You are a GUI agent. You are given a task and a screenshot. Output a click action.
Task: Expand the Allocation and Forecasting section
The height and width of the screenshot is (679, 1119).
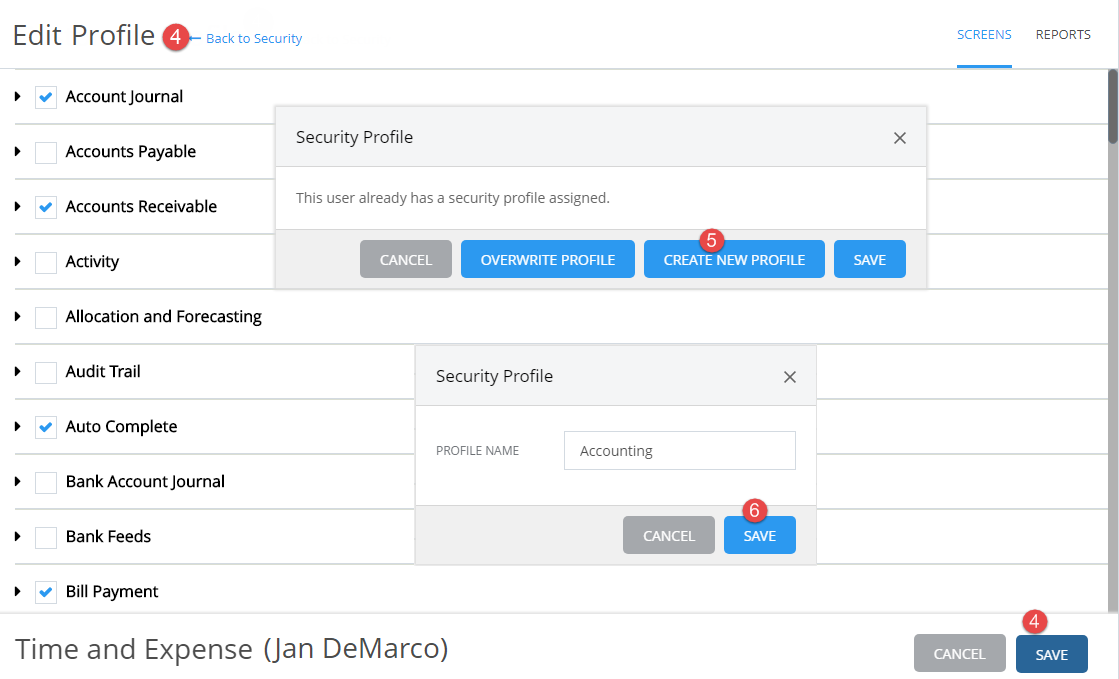15,317
